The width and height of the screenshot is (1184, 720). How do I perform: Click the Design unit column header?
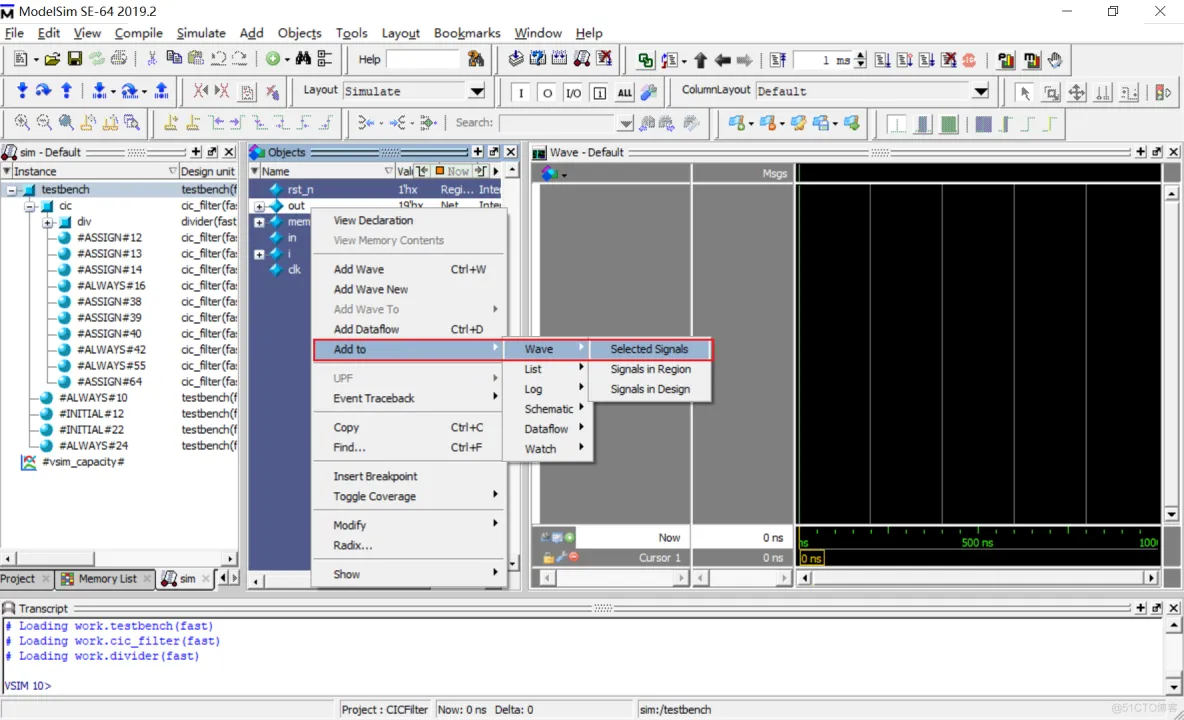[208, 171]
